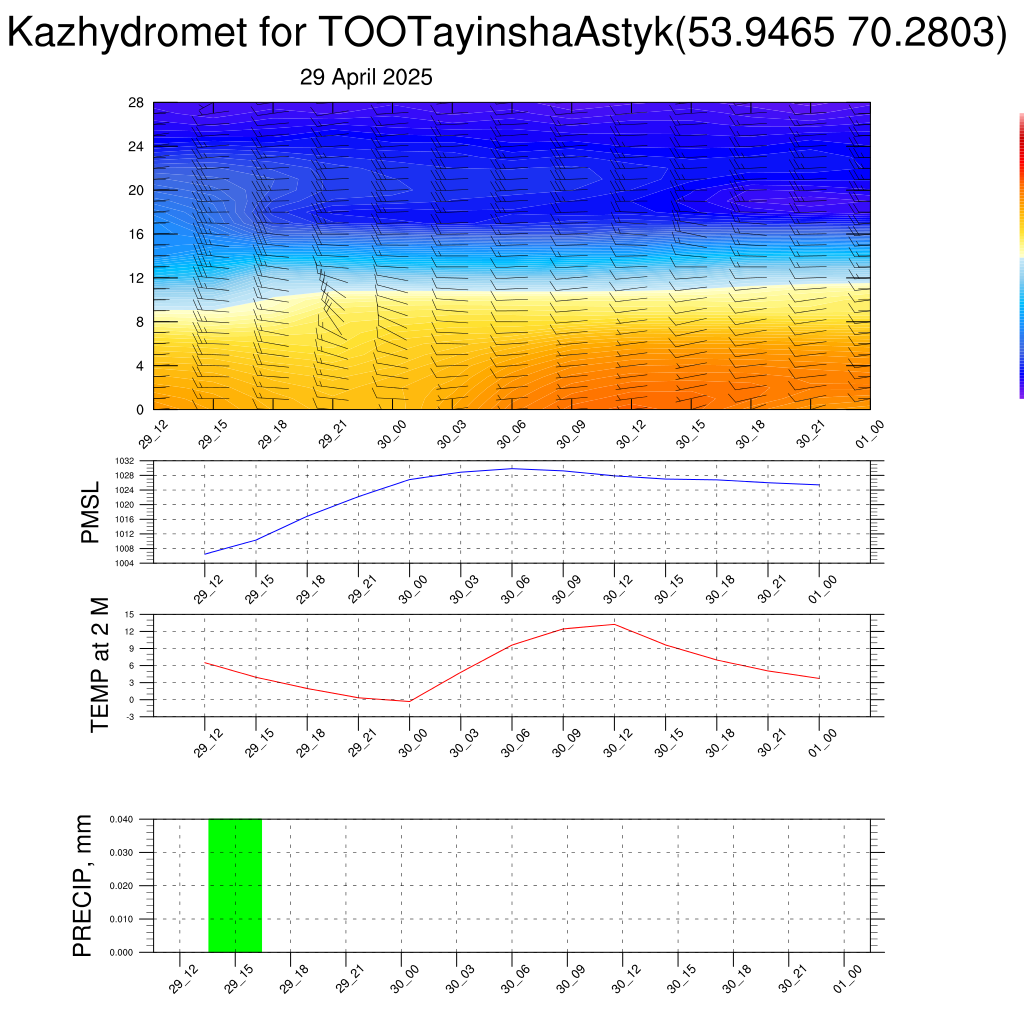Click the 0.030 tick on precipitation axis

121,853
